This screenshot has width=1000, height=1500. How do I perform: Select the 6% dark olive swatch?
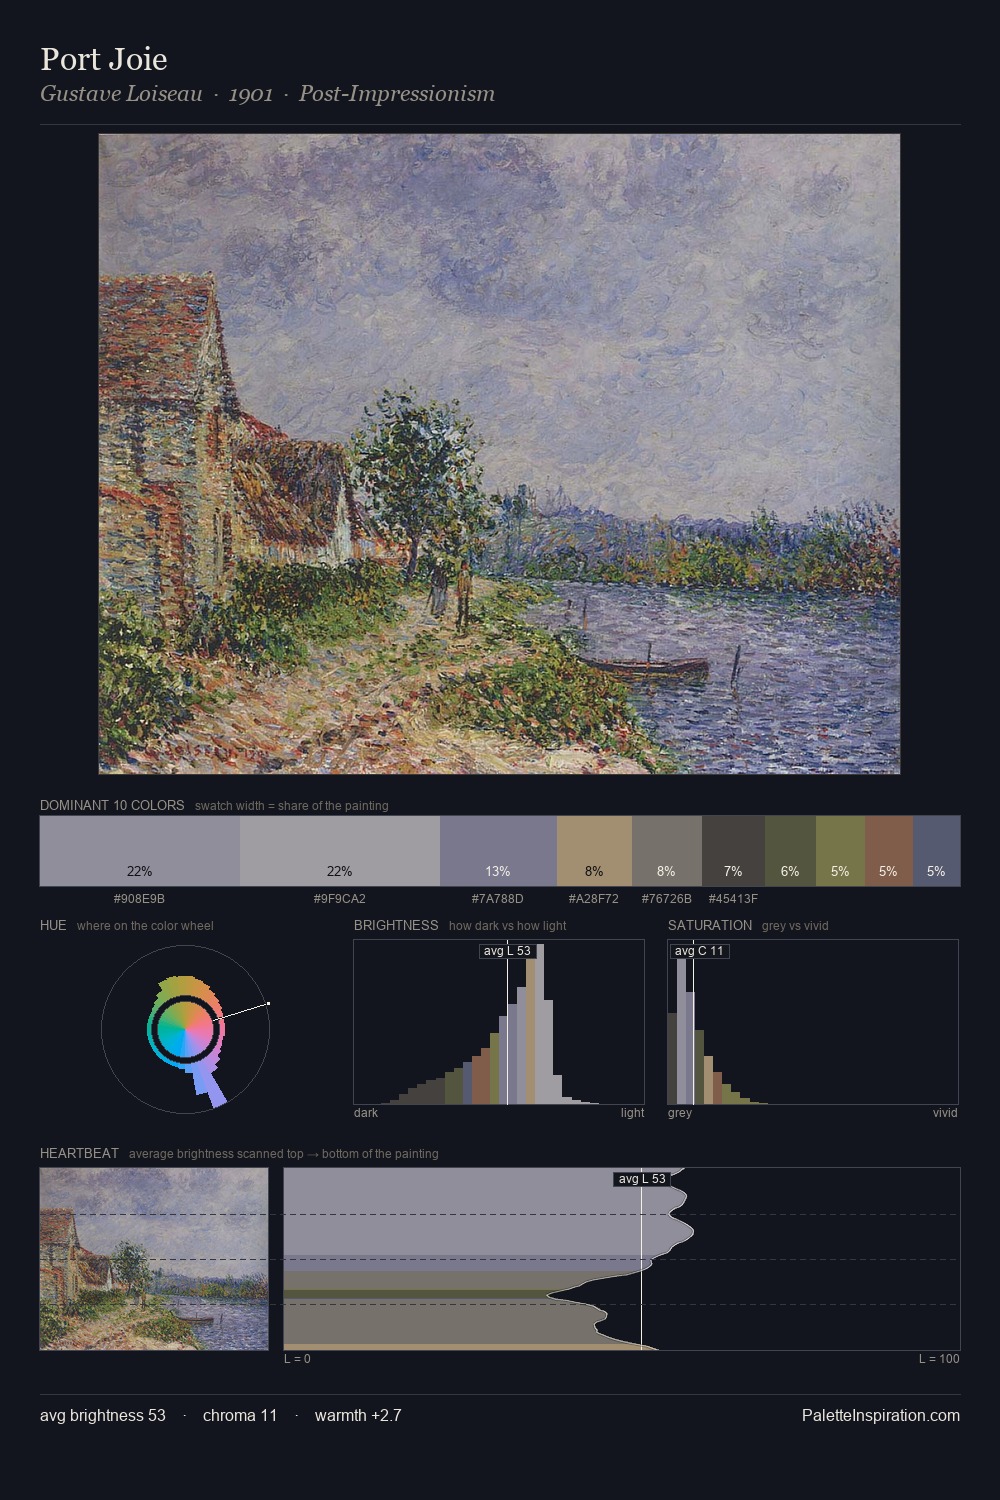(790, 851)
